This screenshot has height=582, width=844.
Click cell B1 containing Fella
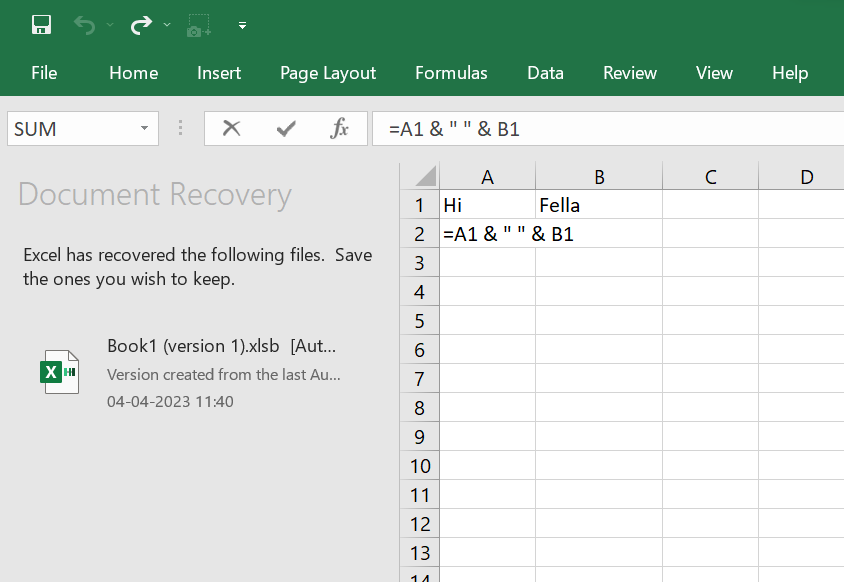click(x=599, y=205)
